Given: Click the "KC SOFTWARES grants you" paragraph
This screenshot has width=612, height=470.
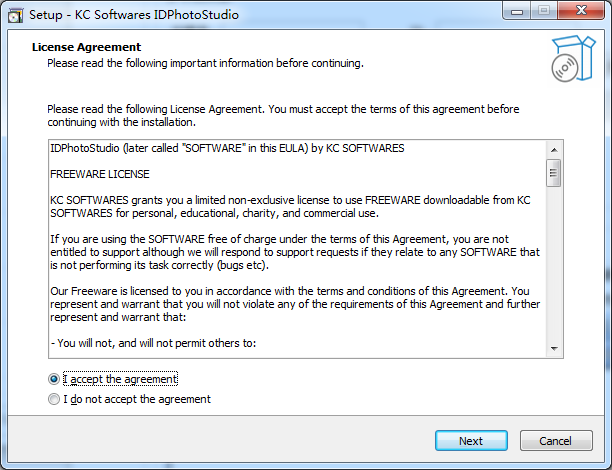Looking at the screenshot, I should point(290,207).
